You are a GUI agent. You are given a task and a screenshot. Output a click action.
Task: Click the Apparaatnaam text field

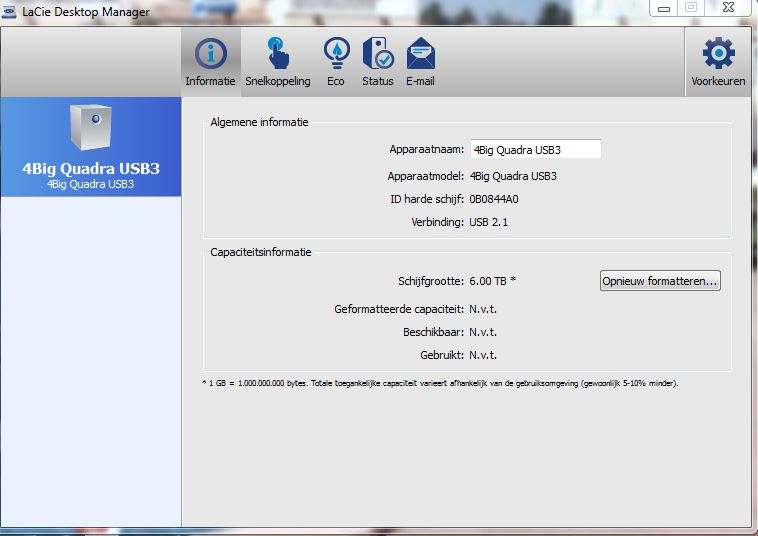[x=535, y=149]
